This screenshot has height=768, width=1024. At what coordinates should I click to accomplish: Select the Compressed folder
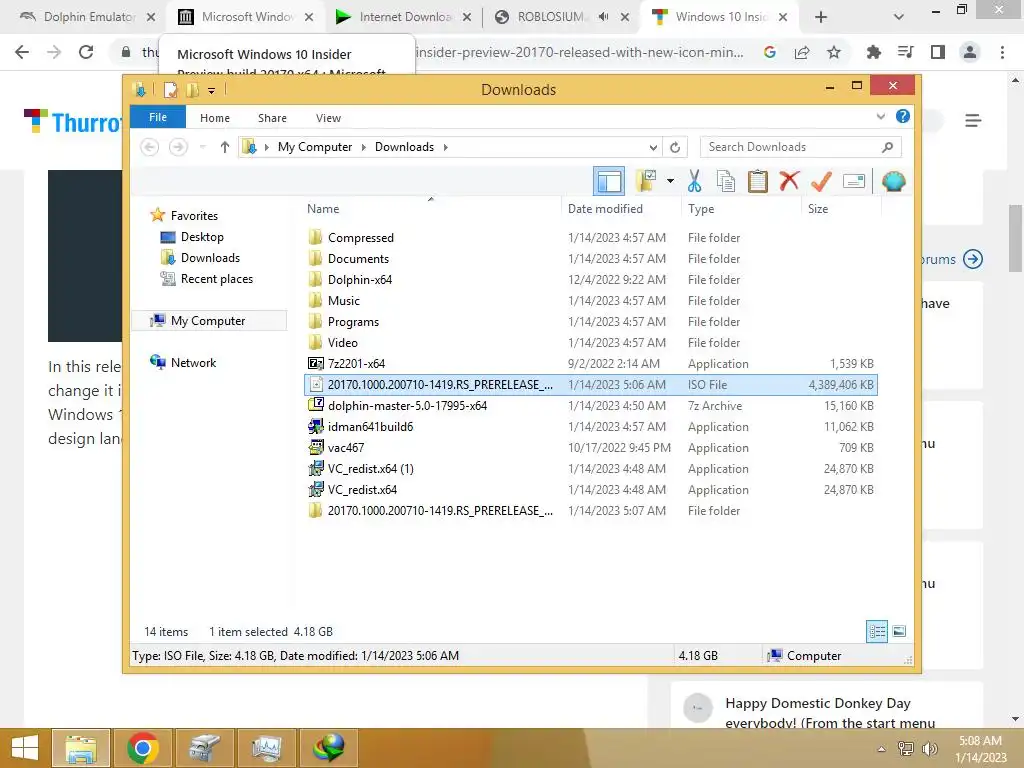point(360,238)
